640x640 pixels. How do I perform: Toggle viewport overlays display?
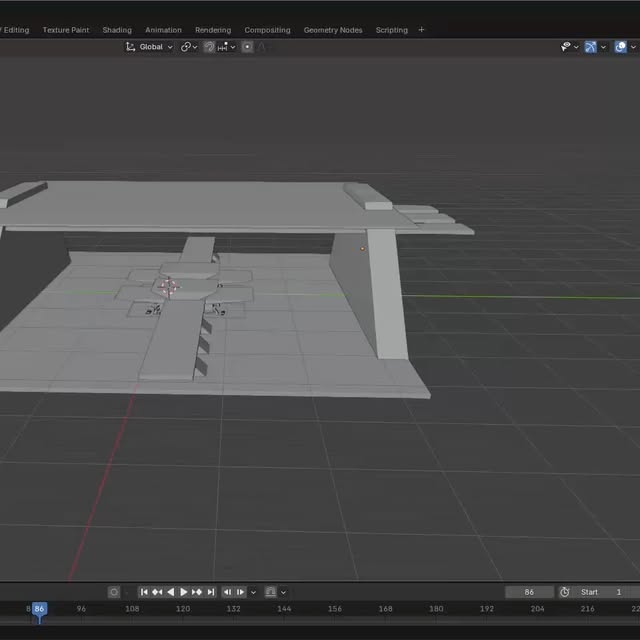[x=620, y=47]
